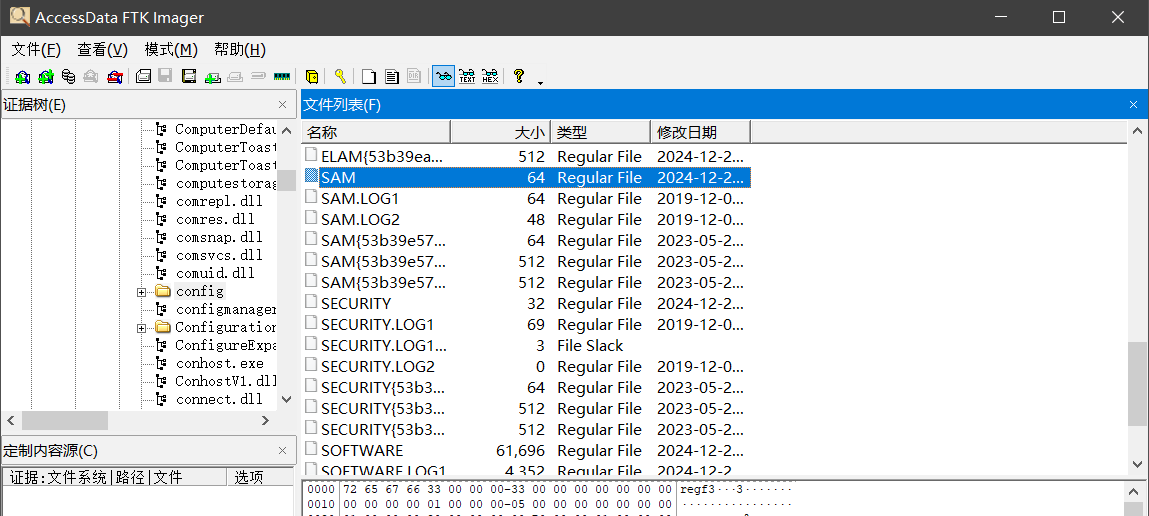Viewport: 1149px width, 516px height.
Task: Click grayed Create Custom Content Image icon
Action: [x=235, y=76]
